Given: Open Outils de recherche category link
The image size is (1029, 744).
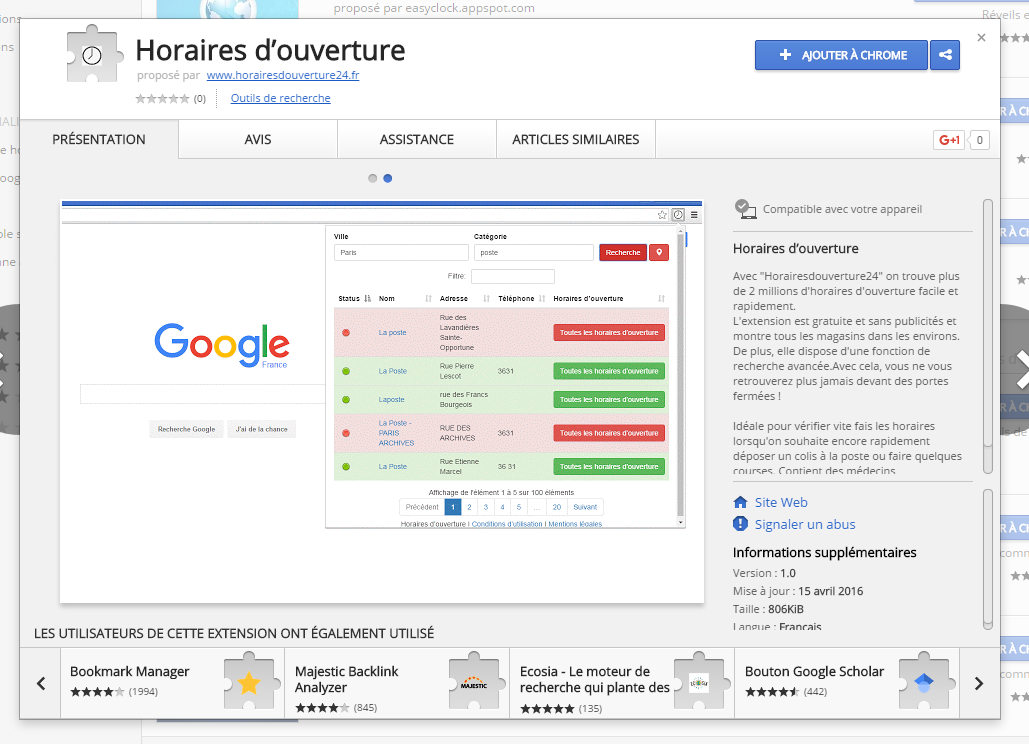Looking at the screenshot, I should click(280, 98).
